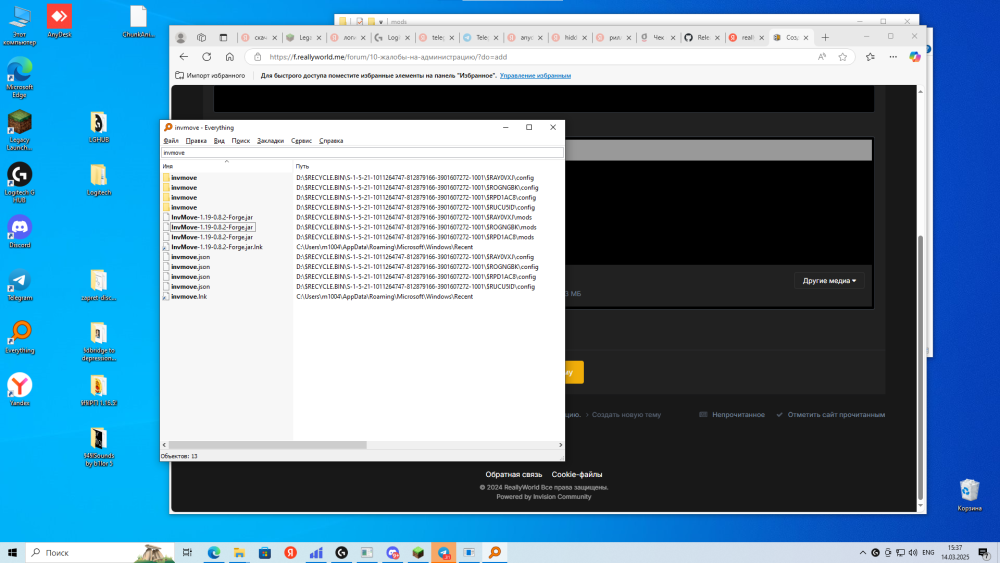
Task: Open the notification center icon
Action: point(984,553)
